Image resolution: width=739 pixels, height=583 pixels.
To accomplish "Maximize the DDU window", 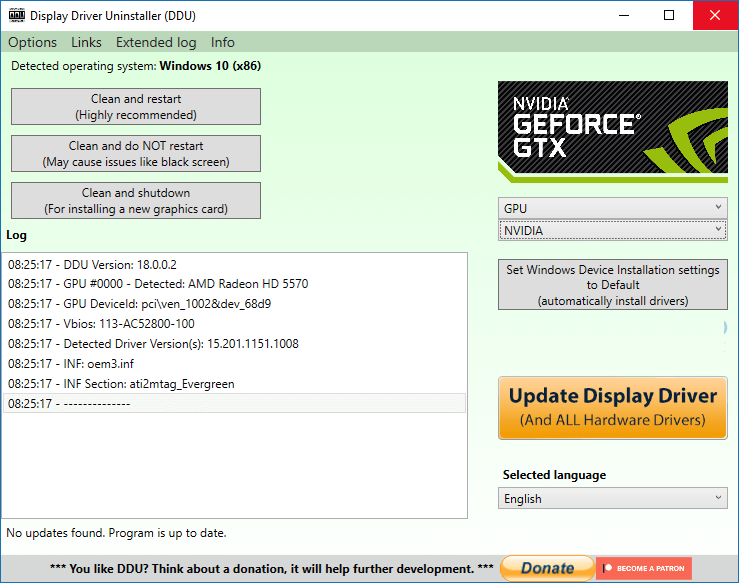I will [669, 16].
